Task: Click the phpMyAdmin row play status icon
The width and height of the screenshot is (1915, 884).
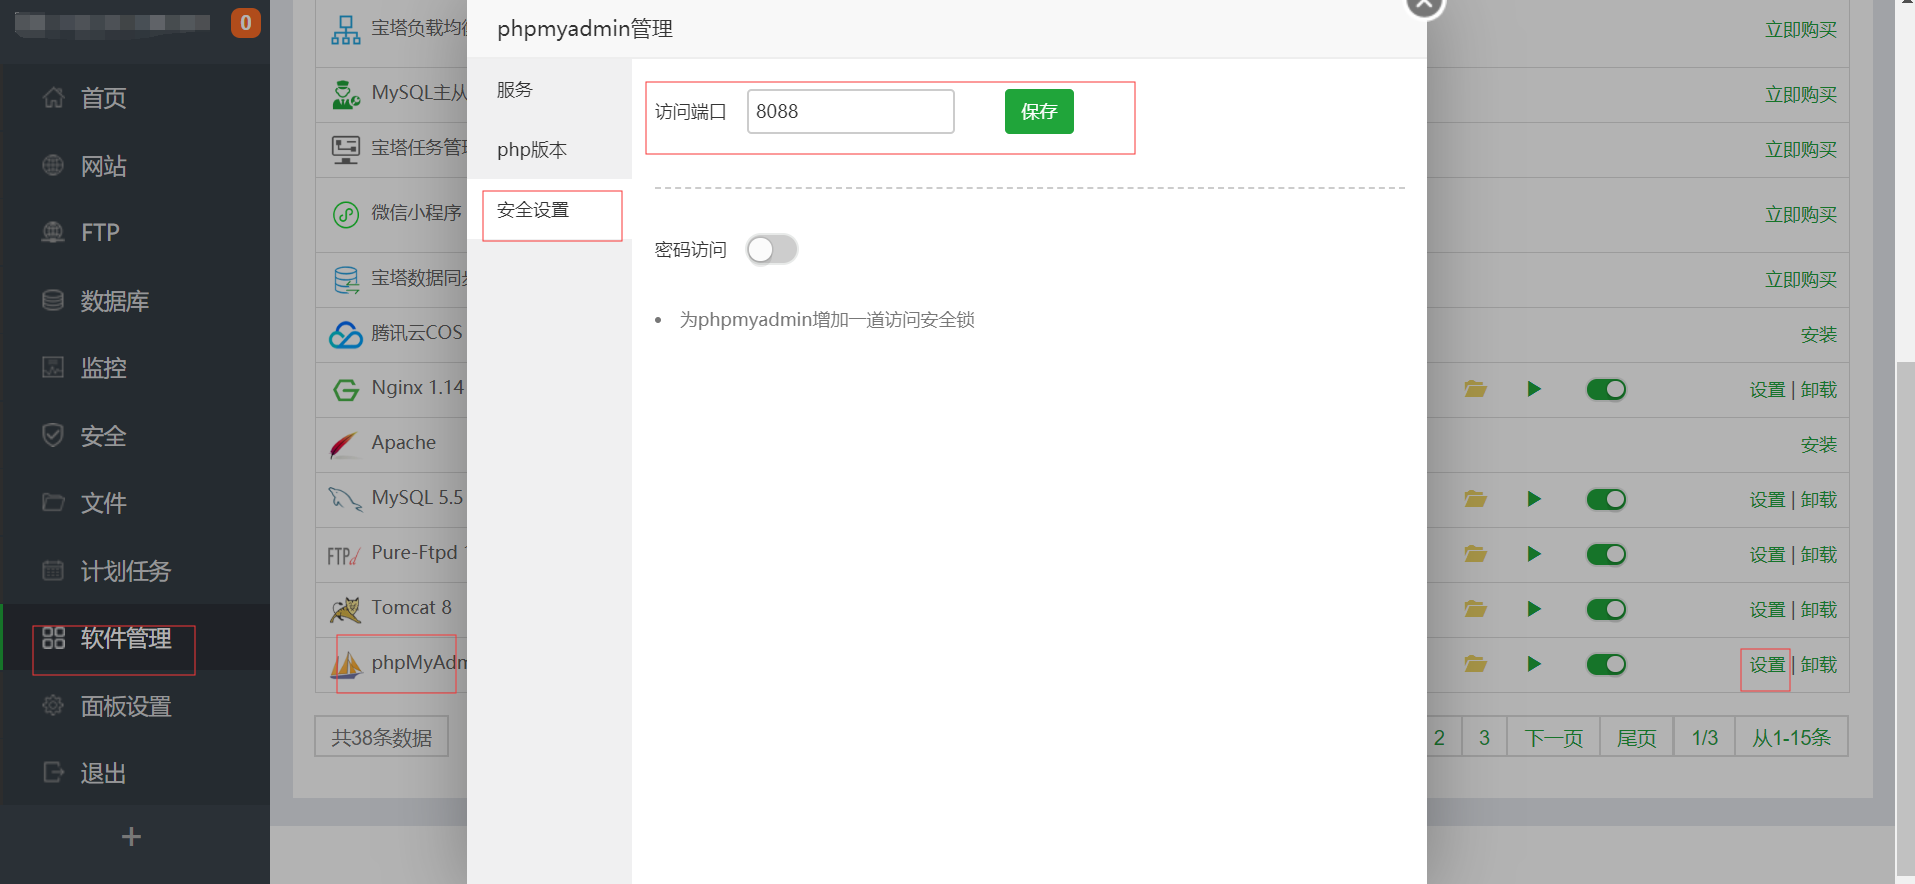Action: (1534, 664)
